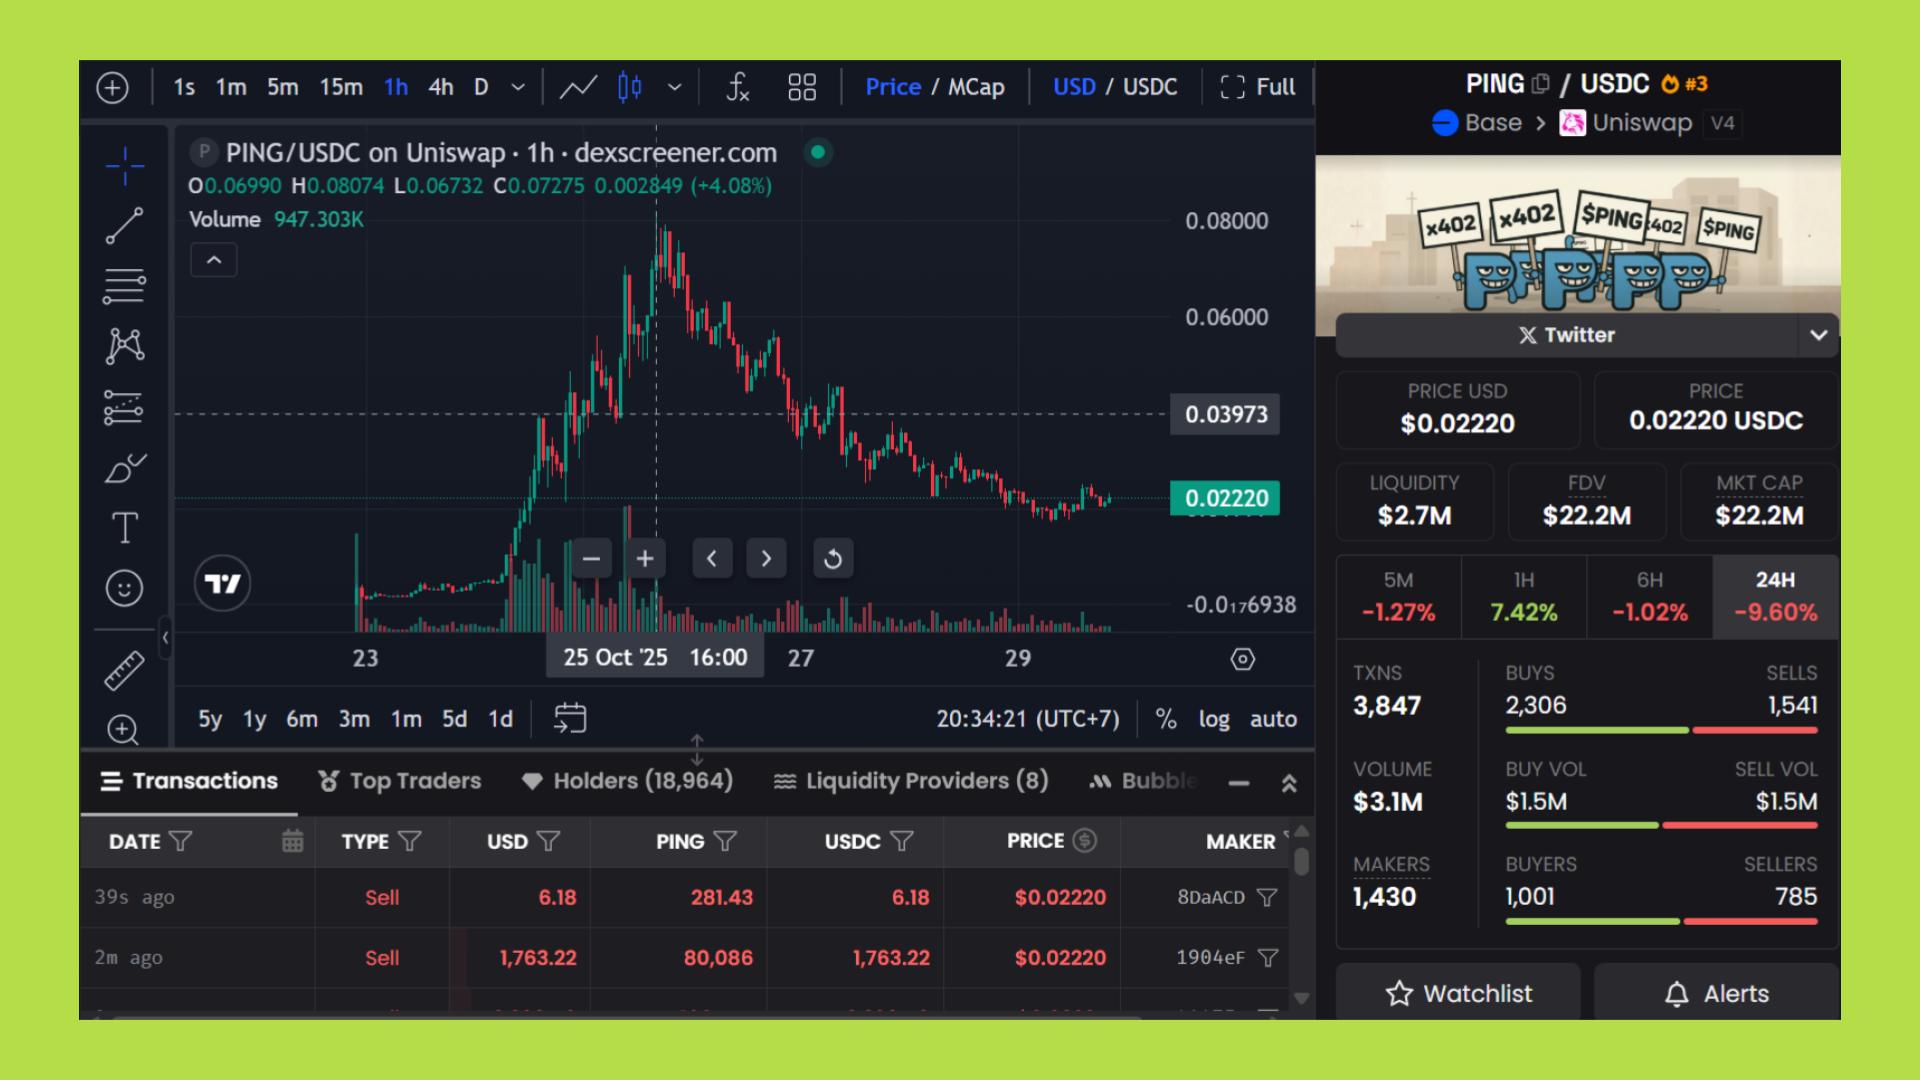Add PING to the Watchlist

click(x=1457, y=993)
